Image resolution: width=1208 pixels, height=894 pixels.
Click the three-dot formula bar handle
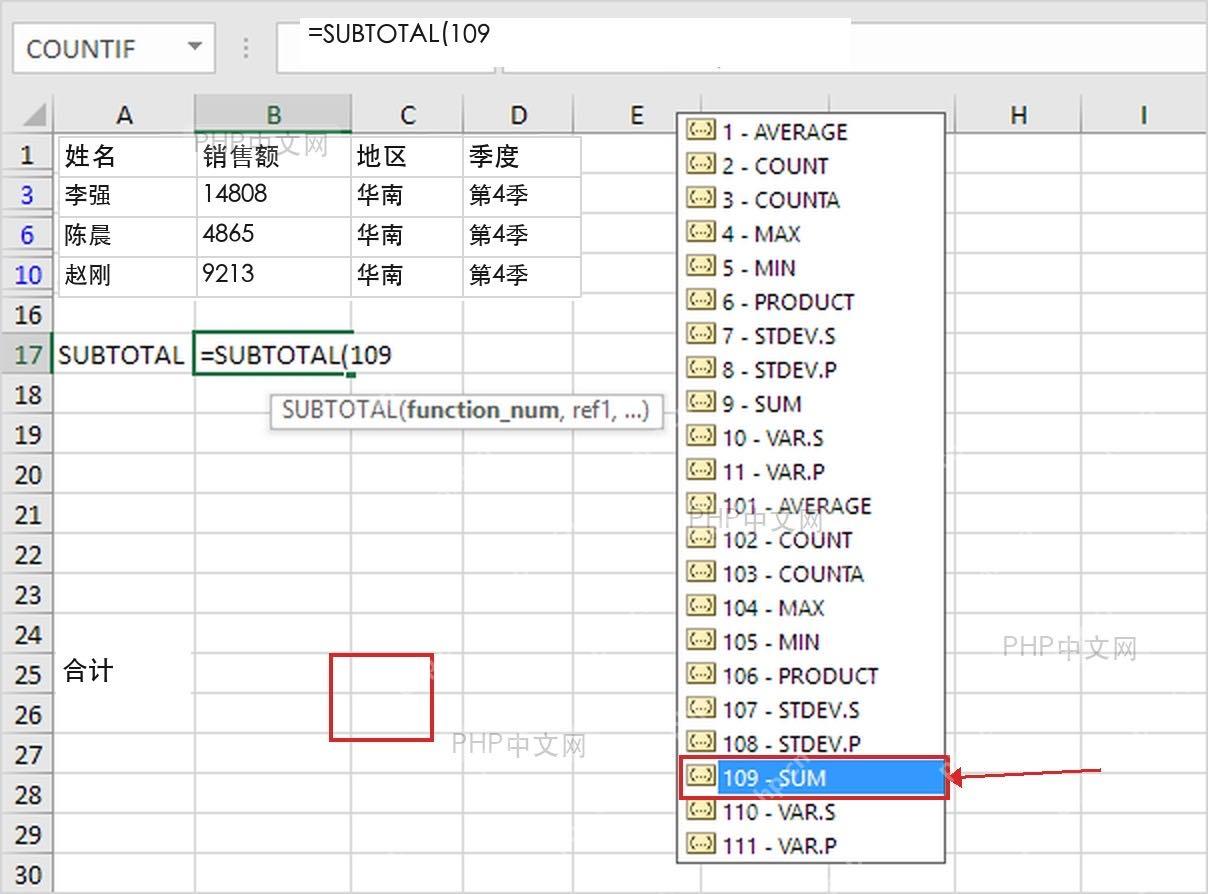coord(246,48)
